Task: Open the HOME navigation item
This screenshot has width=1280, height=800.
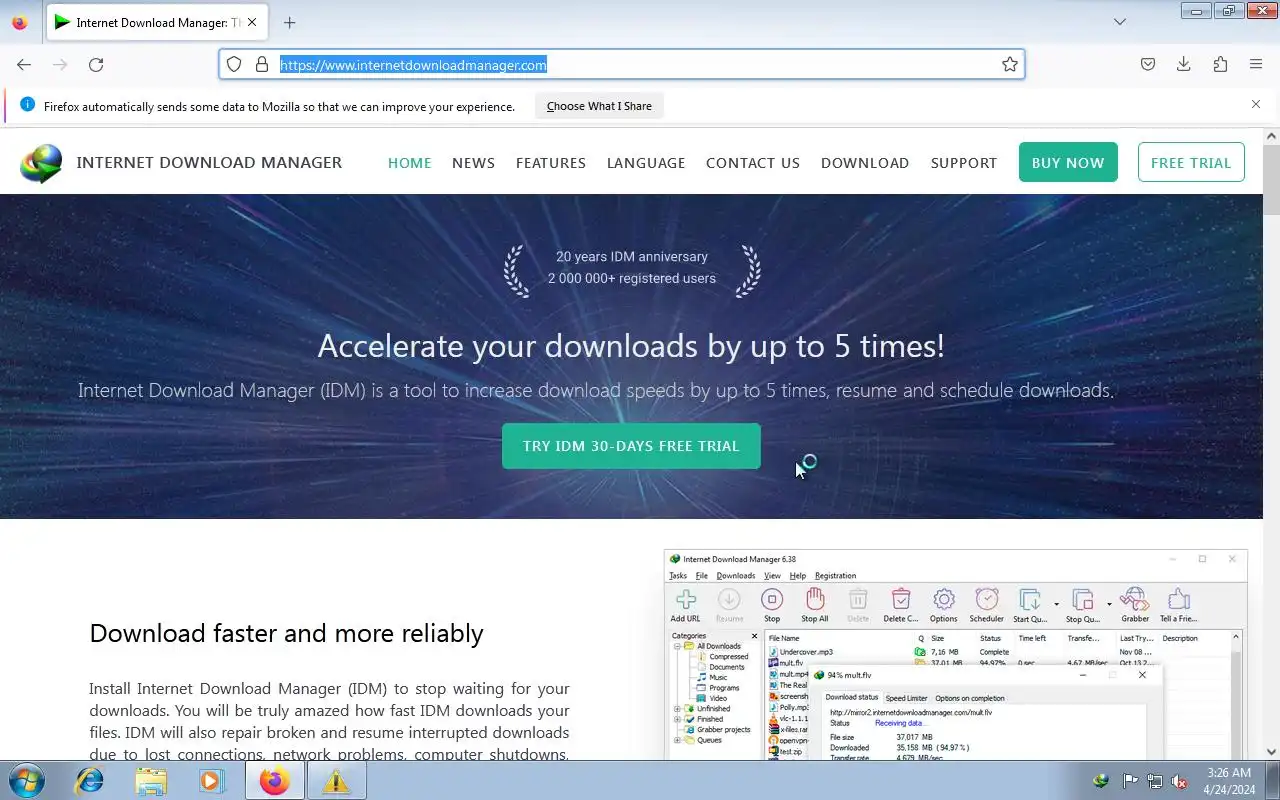Action: (x=410, y=163)
